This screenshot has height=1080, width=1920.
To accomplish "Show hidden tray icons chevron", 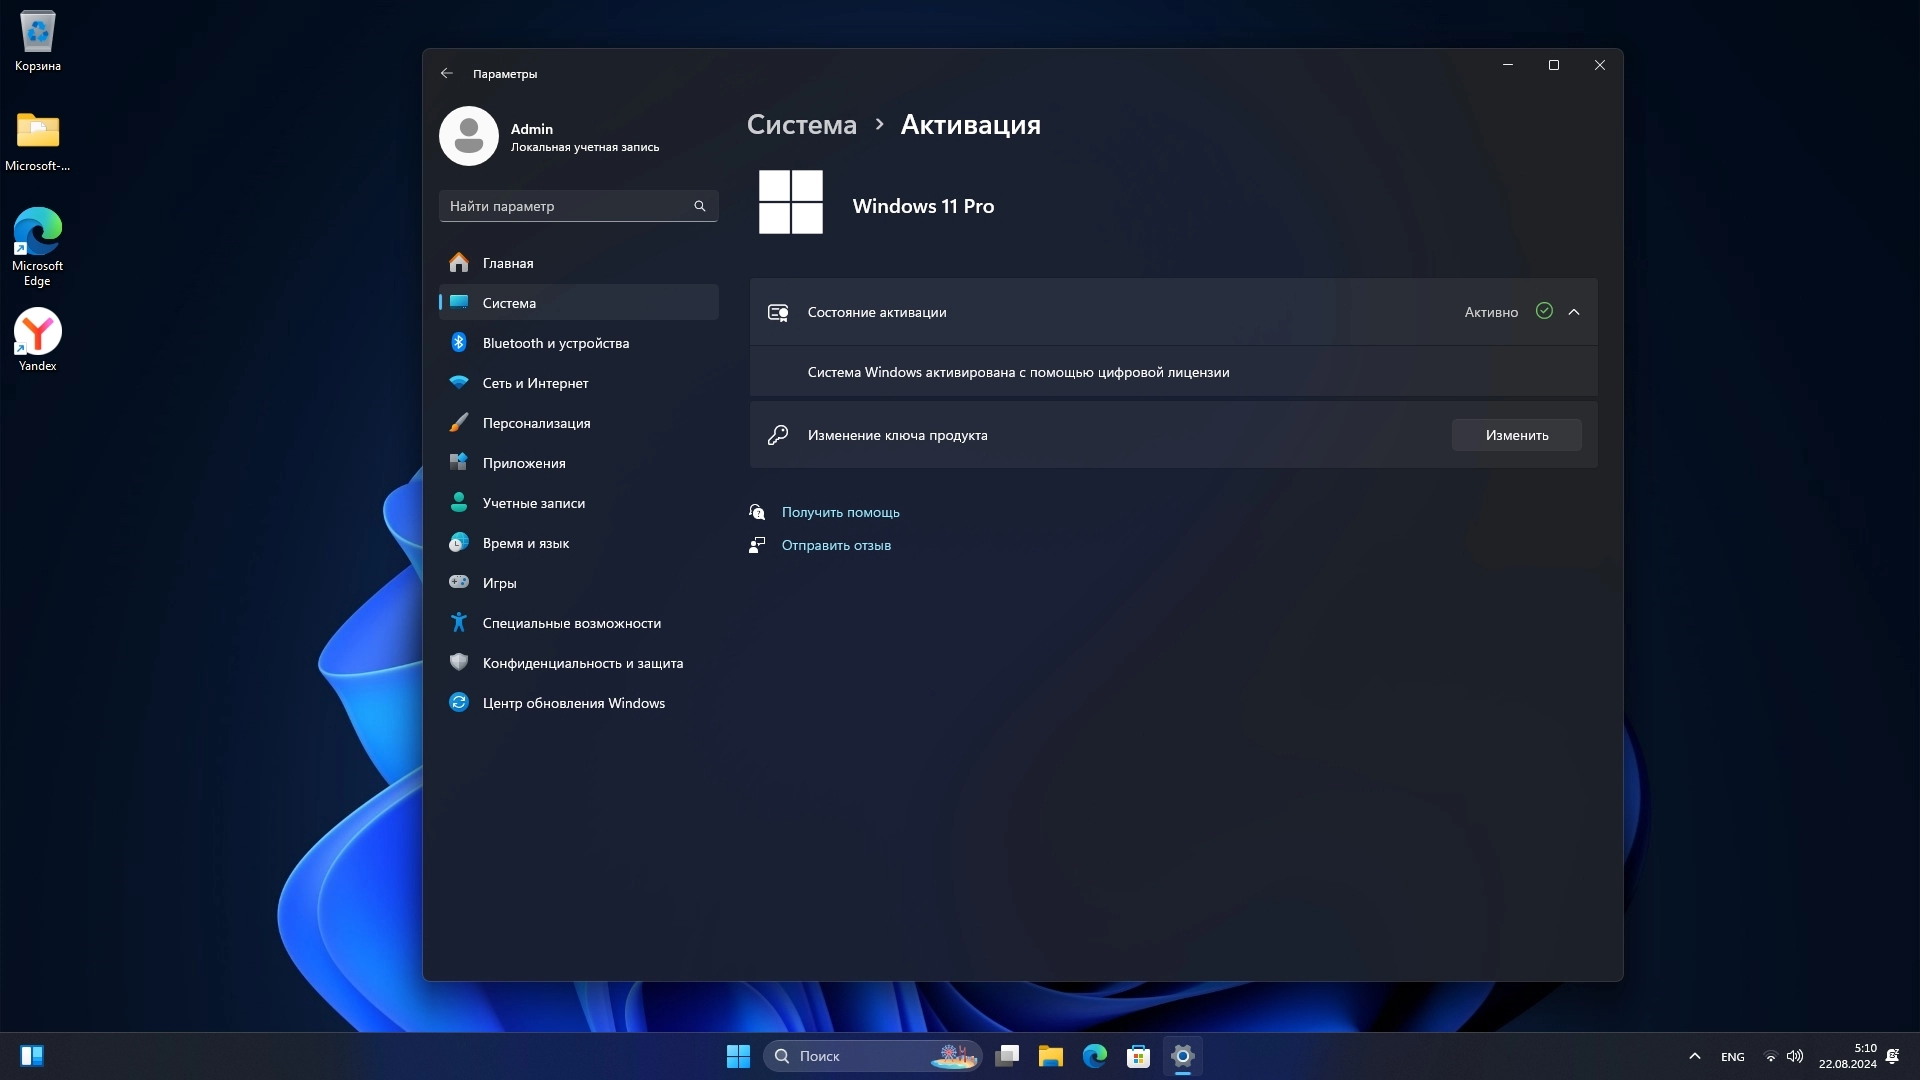I will 1694,1056.
